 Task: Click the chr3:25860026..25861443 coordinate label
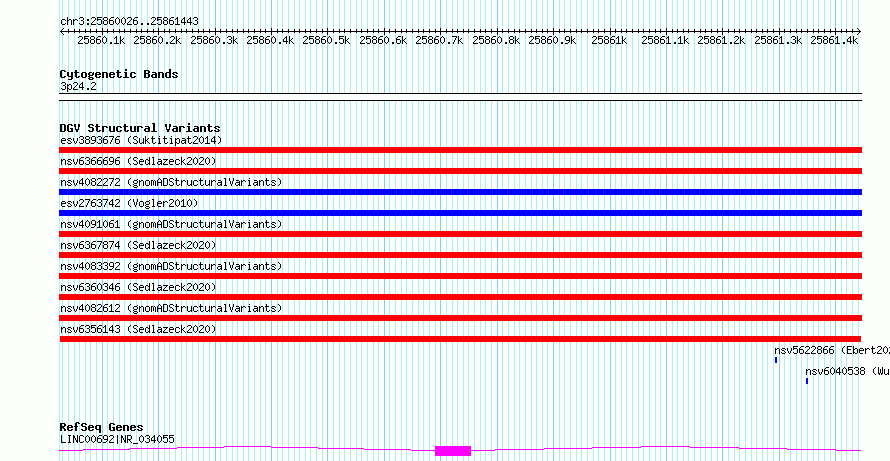(129, 22)
